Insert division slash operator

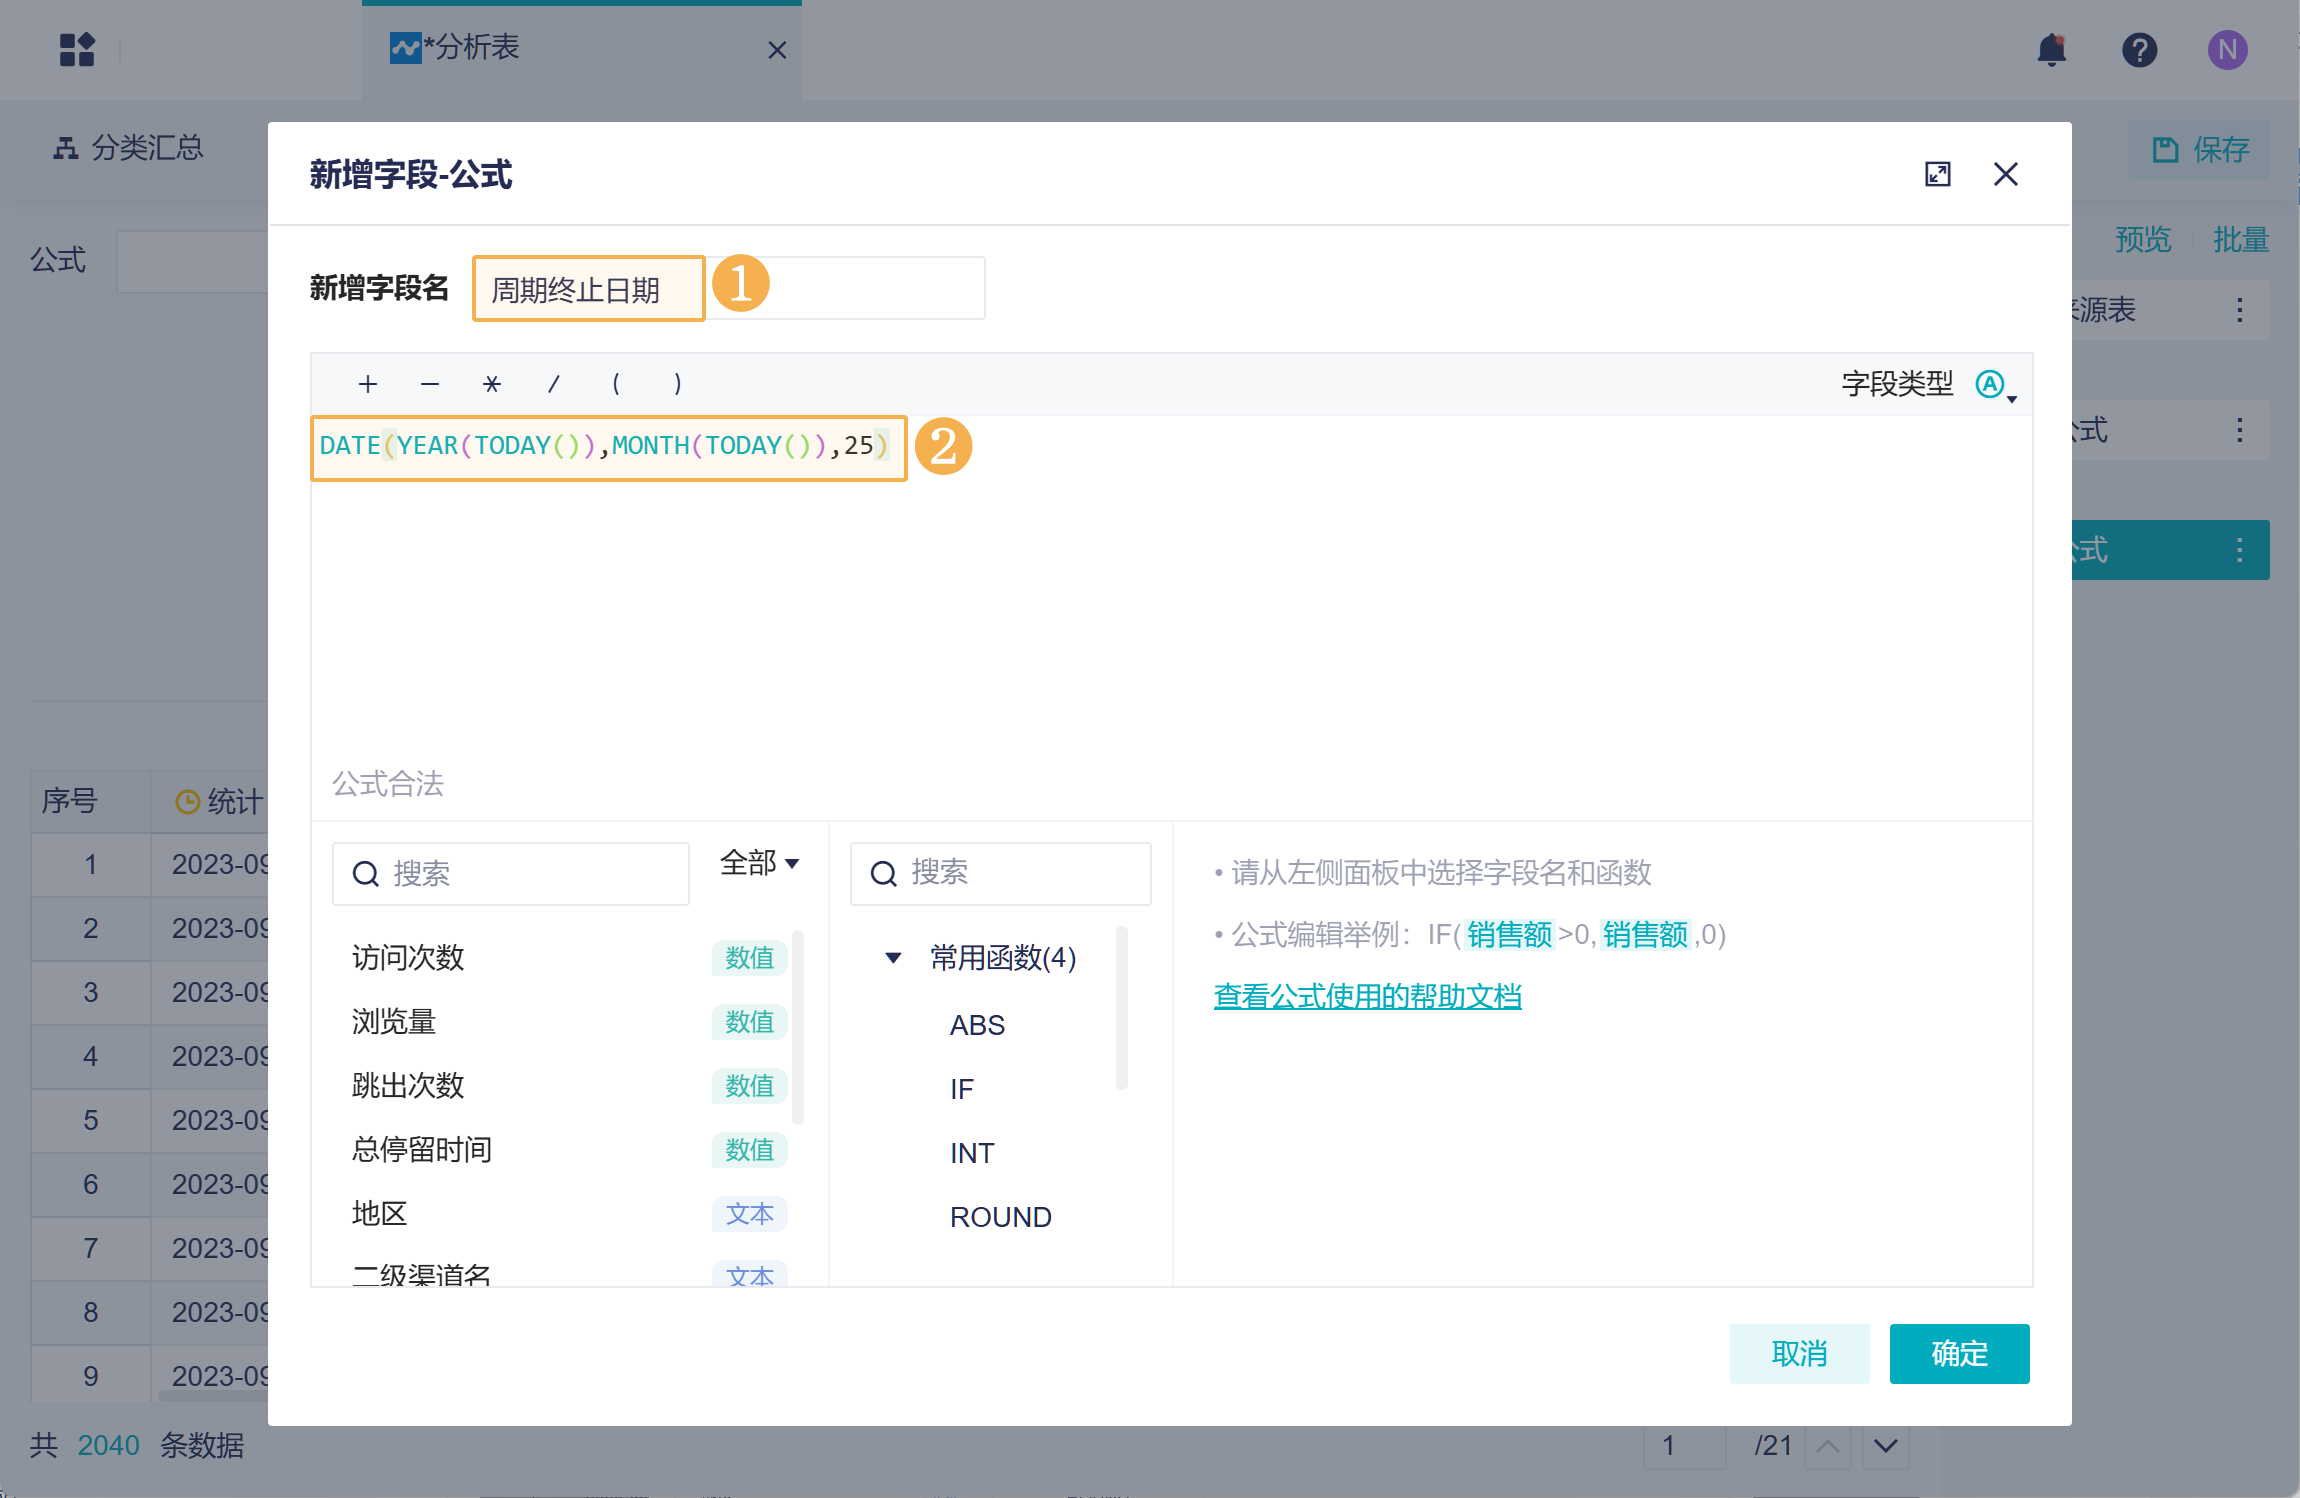(553, 384)
